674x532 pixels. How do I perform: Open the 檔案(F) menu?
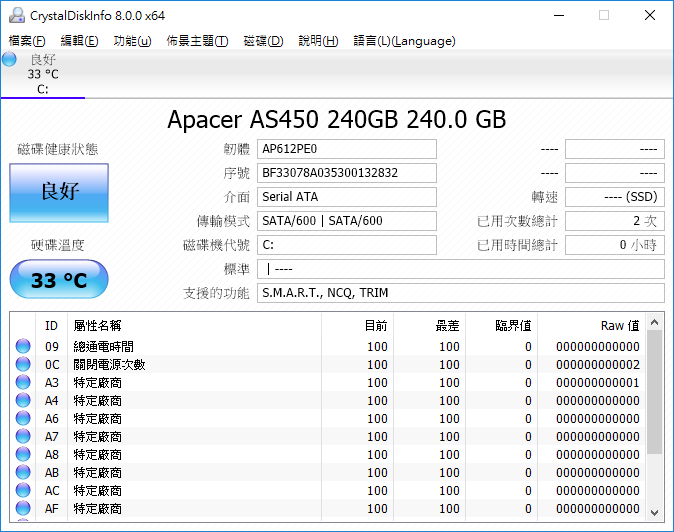click(x=27, y=41)
